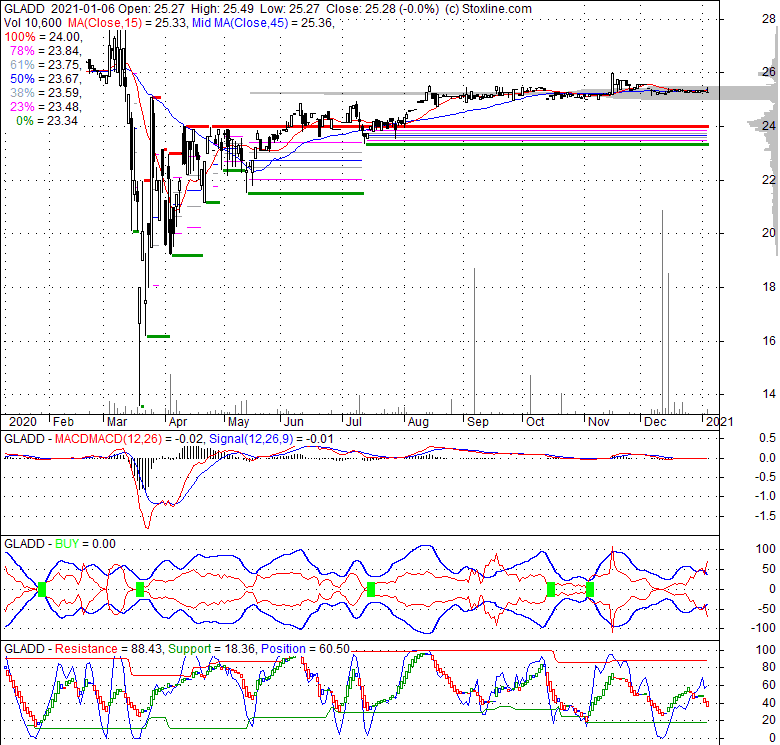Viewport: 780px width, 745px height.
Task: Click the 23% = 23.48 Fibonacci level
Action: pos(45,106)
